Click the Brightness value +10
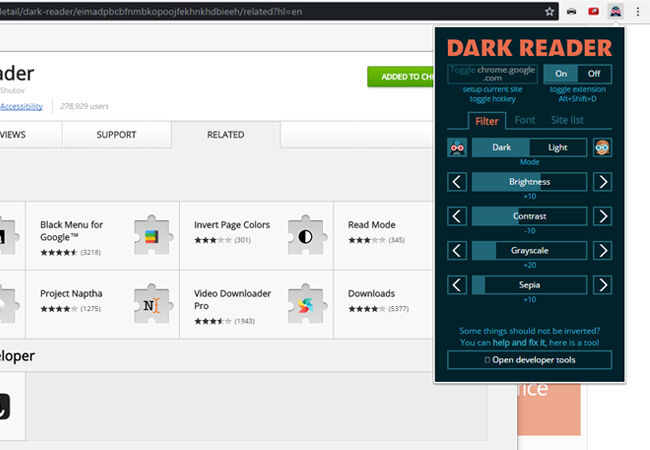The height and width of the screenshot is (450, 650). point(529,196)
